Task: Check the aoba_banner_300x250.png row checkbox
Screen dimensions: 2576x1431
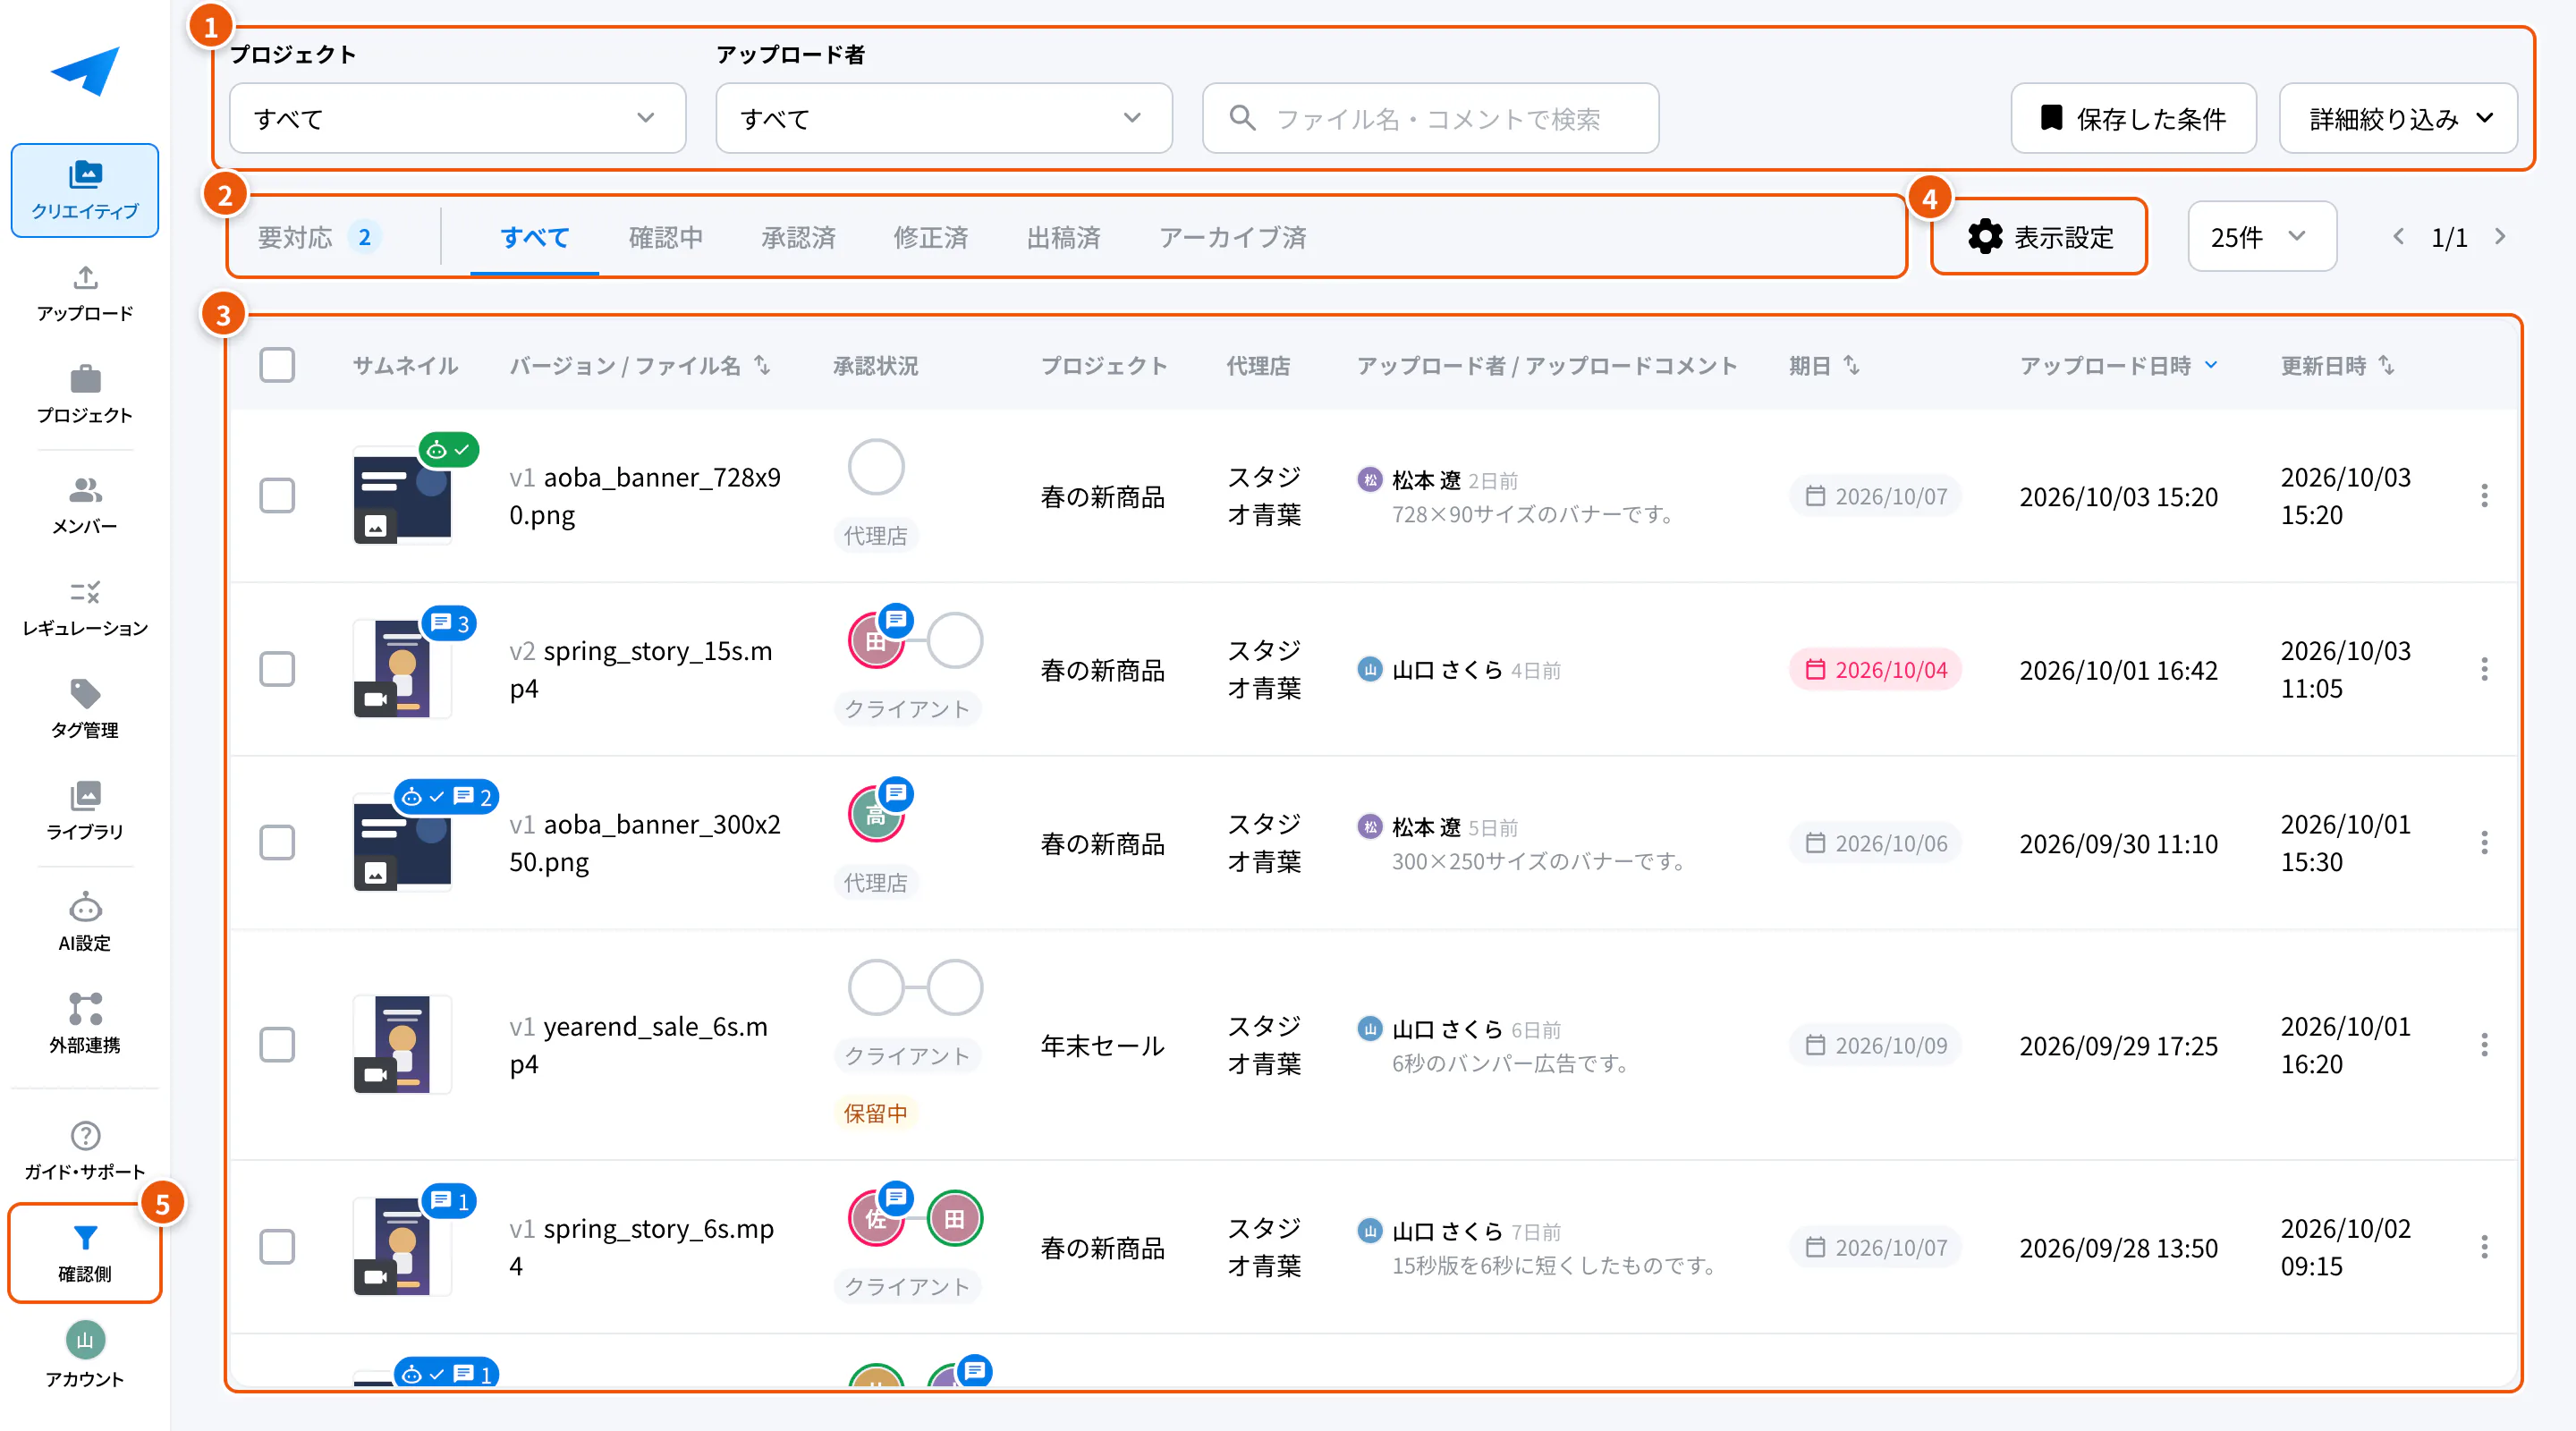Action: pyautogui.click(x=277, y=843)
